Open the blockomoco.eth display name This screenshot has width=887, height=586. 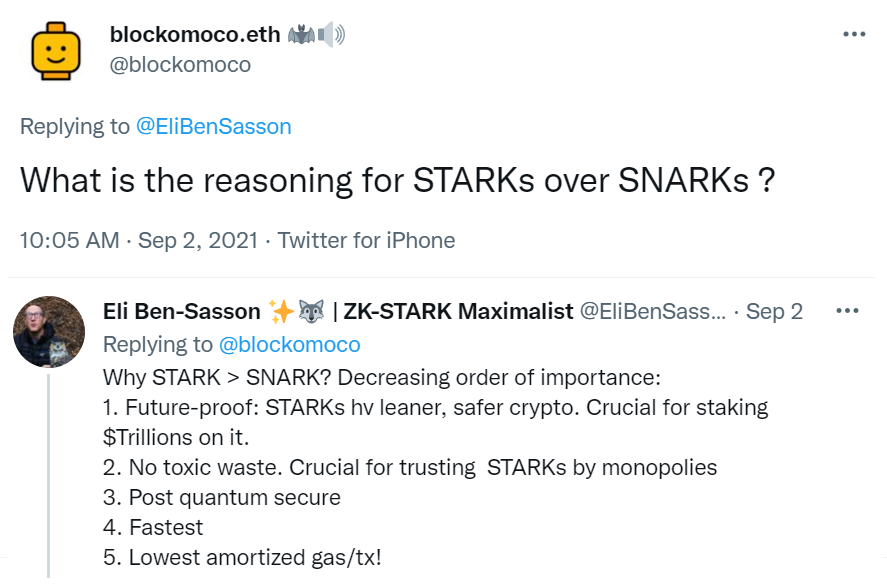click(x=195, y=35)
